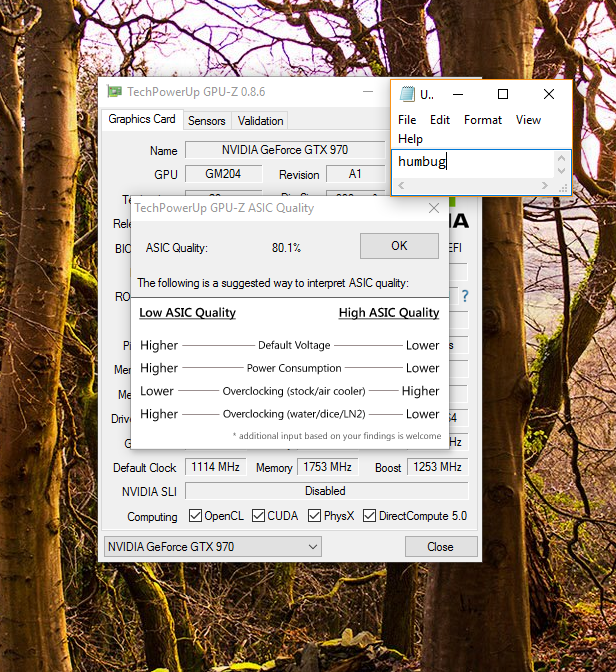Maximize the Notepad window

coord(503,94)
